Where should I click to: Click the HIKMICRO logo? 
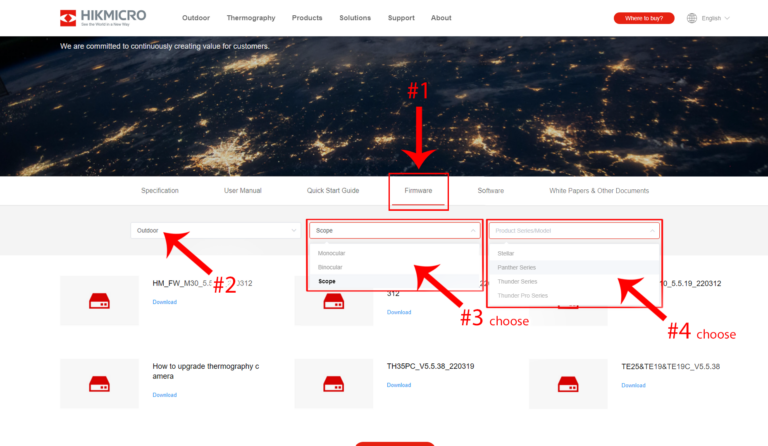click(101, 18)
